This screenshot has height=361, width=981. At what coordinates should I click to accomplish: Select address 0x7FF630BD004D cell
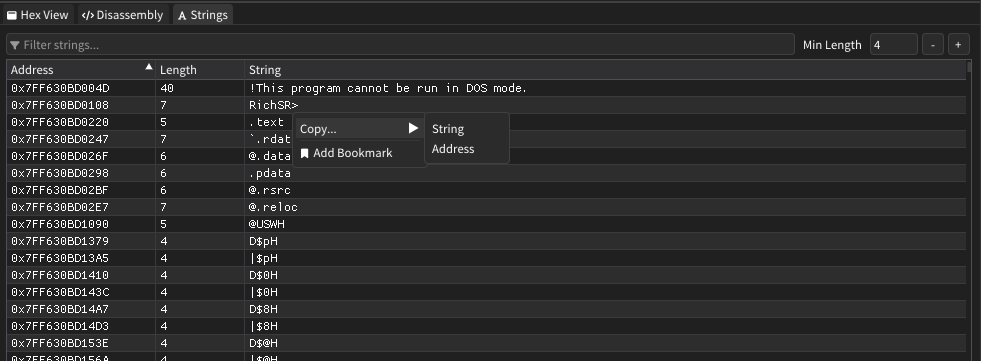tap(60, 88)
